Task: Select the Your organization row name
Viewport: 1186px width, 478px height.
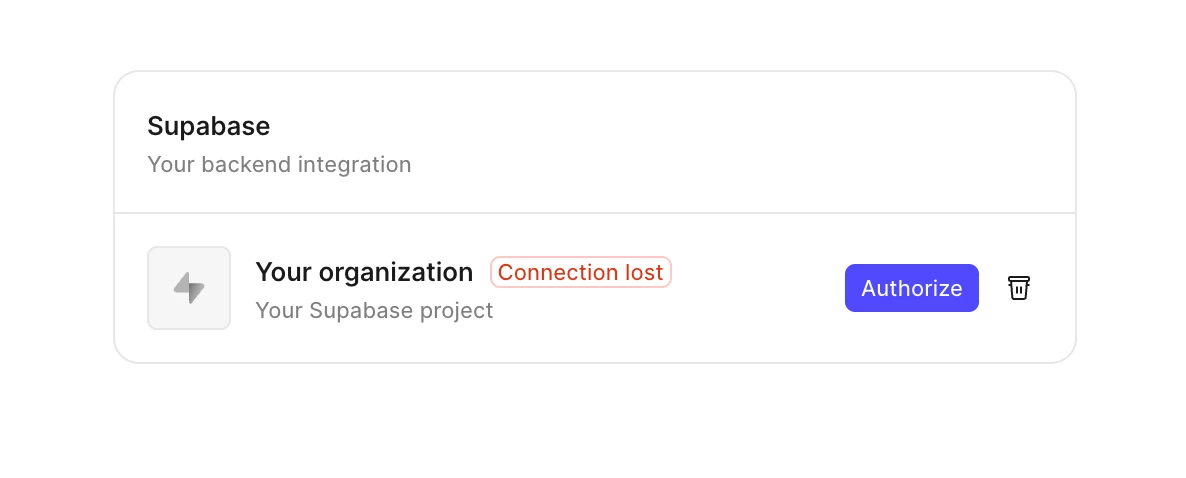Action: 364,272
